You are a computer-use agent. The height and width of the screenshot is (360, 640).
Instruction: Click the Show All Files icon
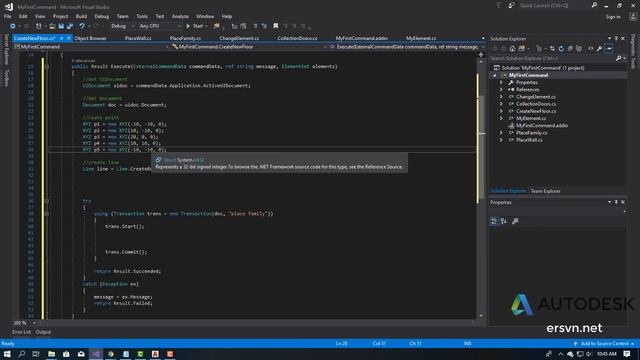(579, 49)
